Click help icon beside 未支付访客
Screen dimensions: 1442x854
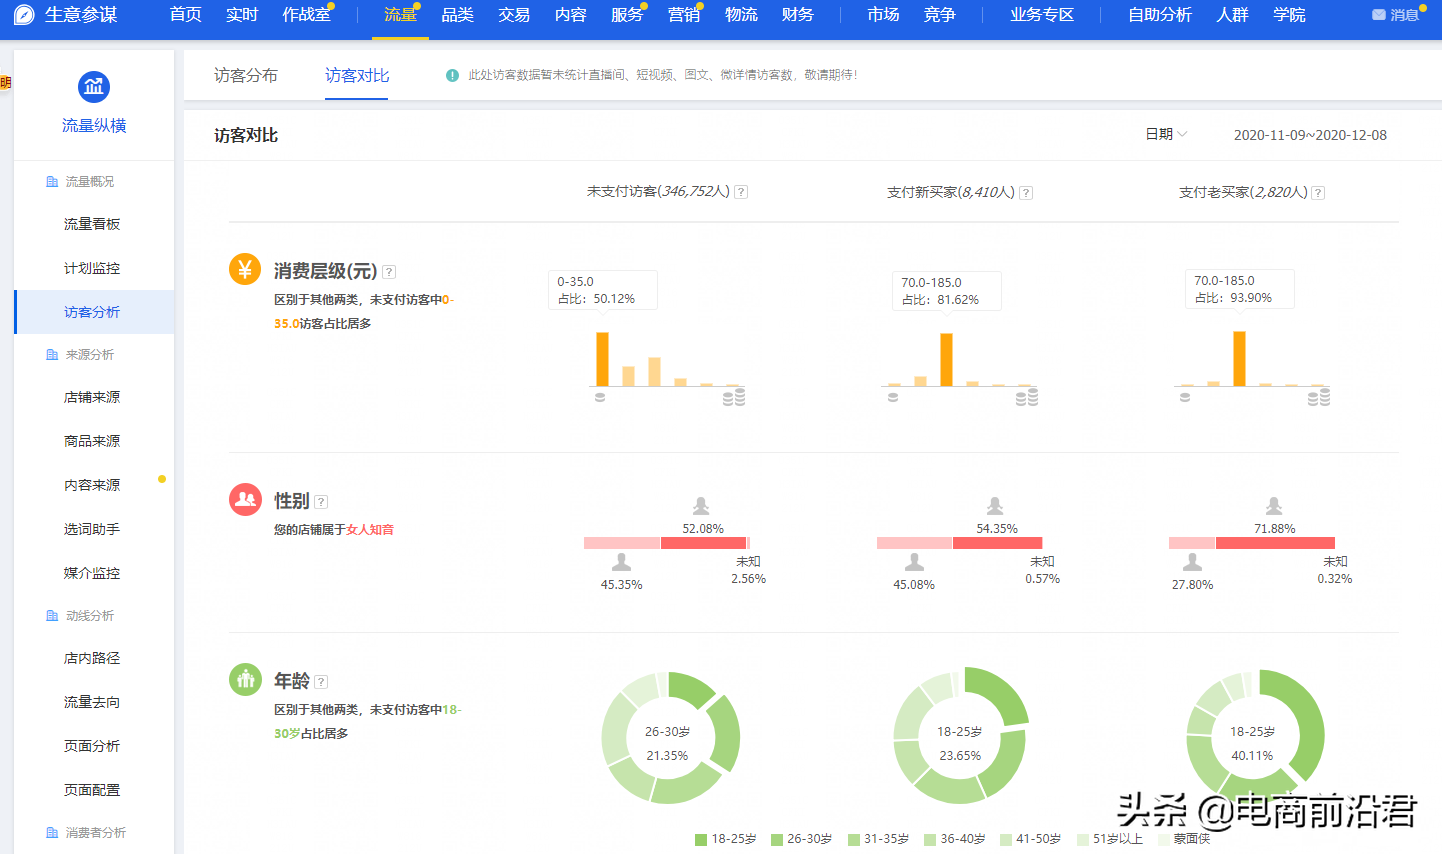(x=741, y=192)
